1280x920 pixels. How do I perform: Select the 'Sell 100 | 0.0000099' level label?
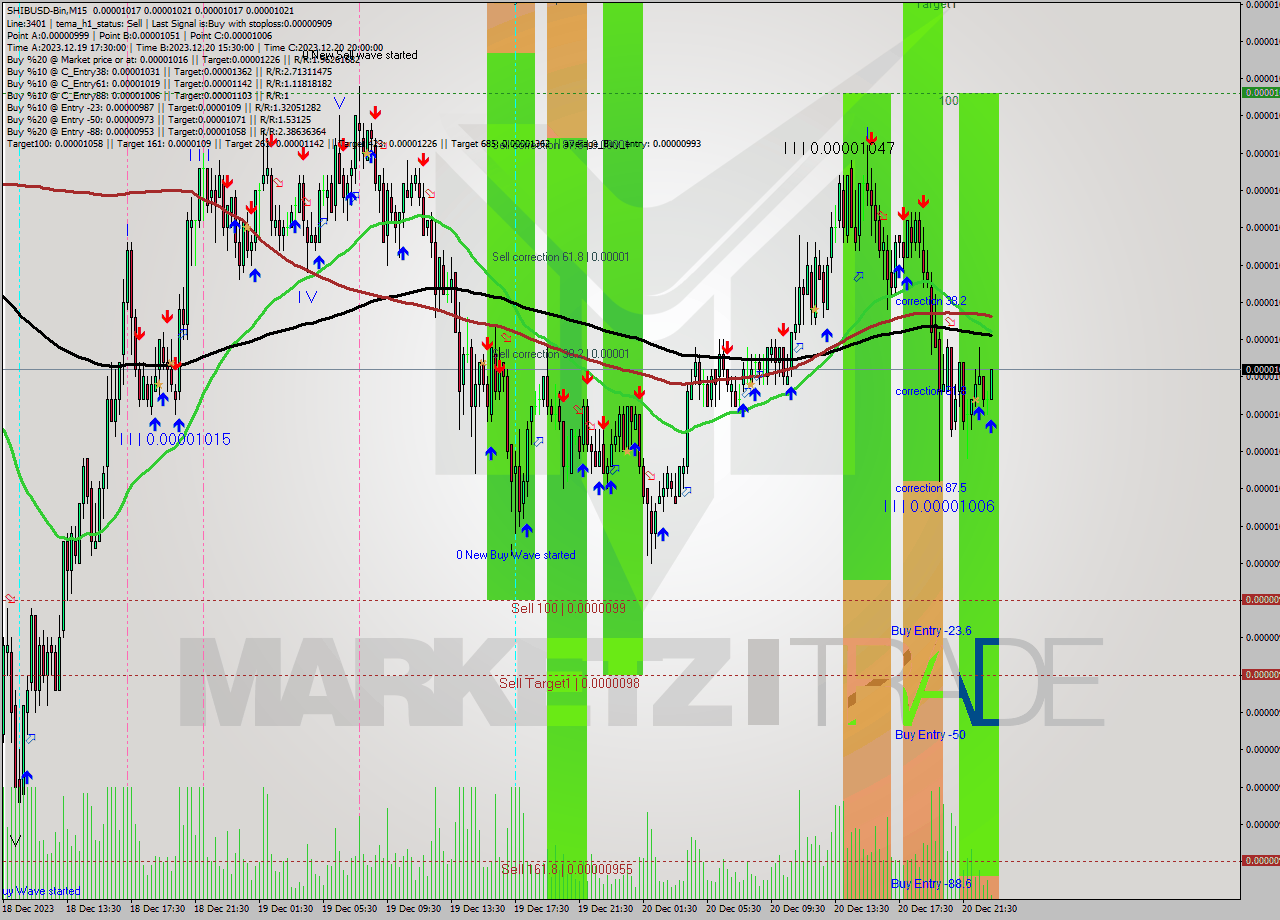[568, 608]
